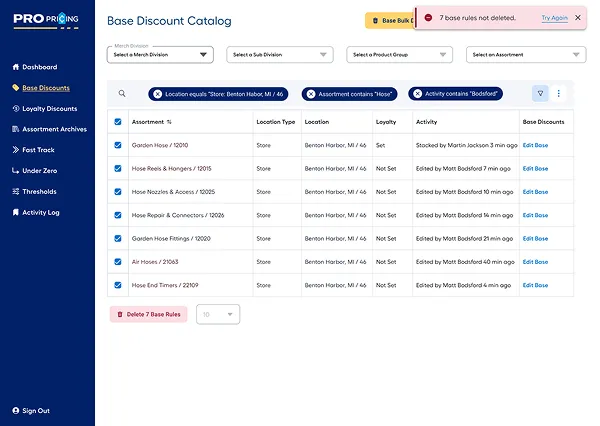Click the Activity column header
This screenshot has width=600, height=426.
[x=426, y=122]
